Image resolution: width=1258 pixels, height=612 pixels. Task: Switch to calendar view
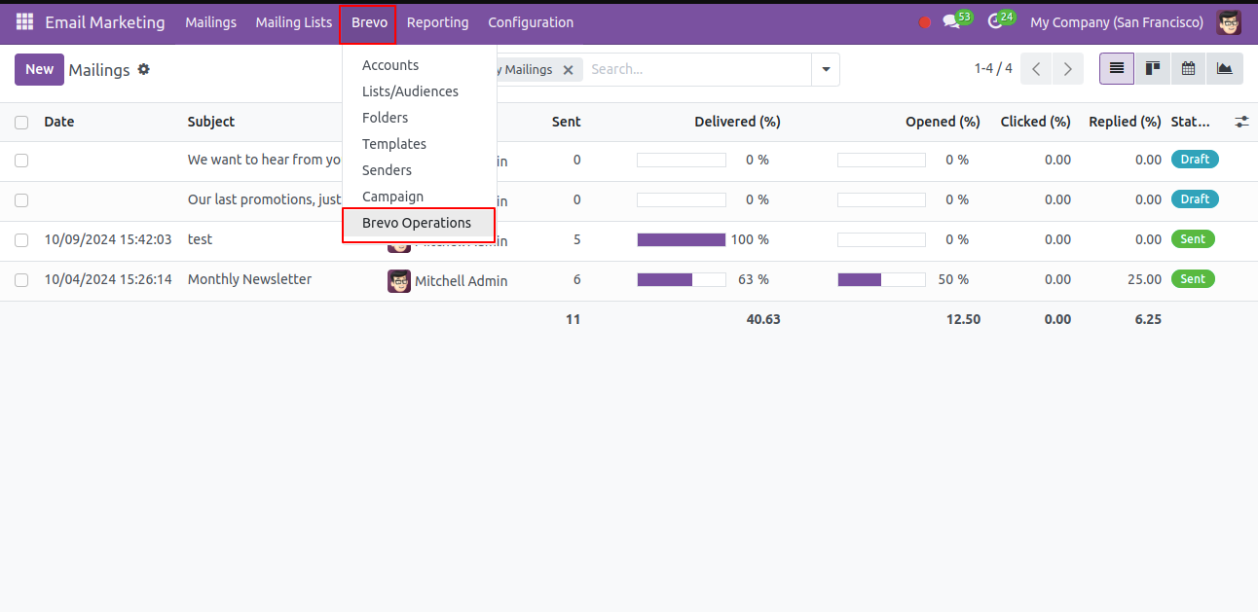[x=1188, y=69]
